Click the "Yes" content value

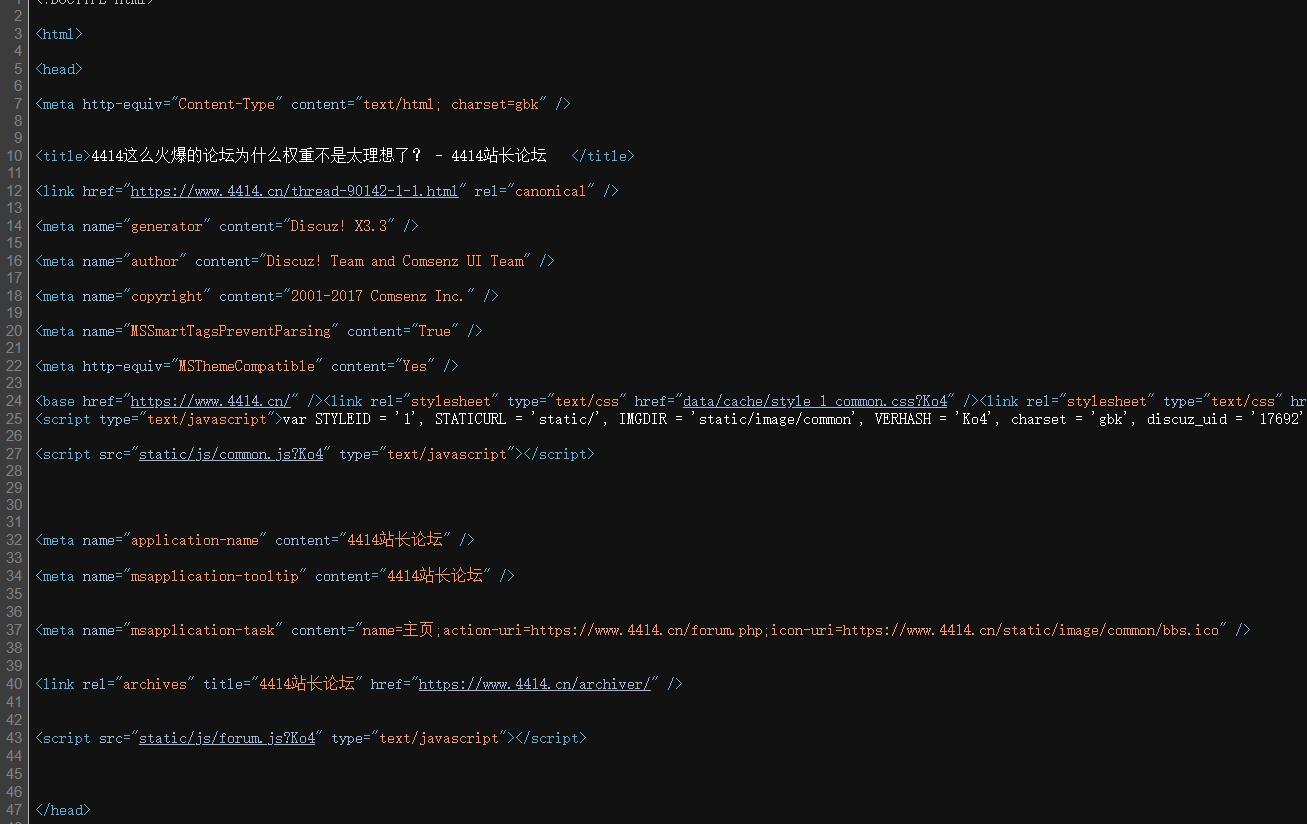pyautogui.click(x=414, y=366)
